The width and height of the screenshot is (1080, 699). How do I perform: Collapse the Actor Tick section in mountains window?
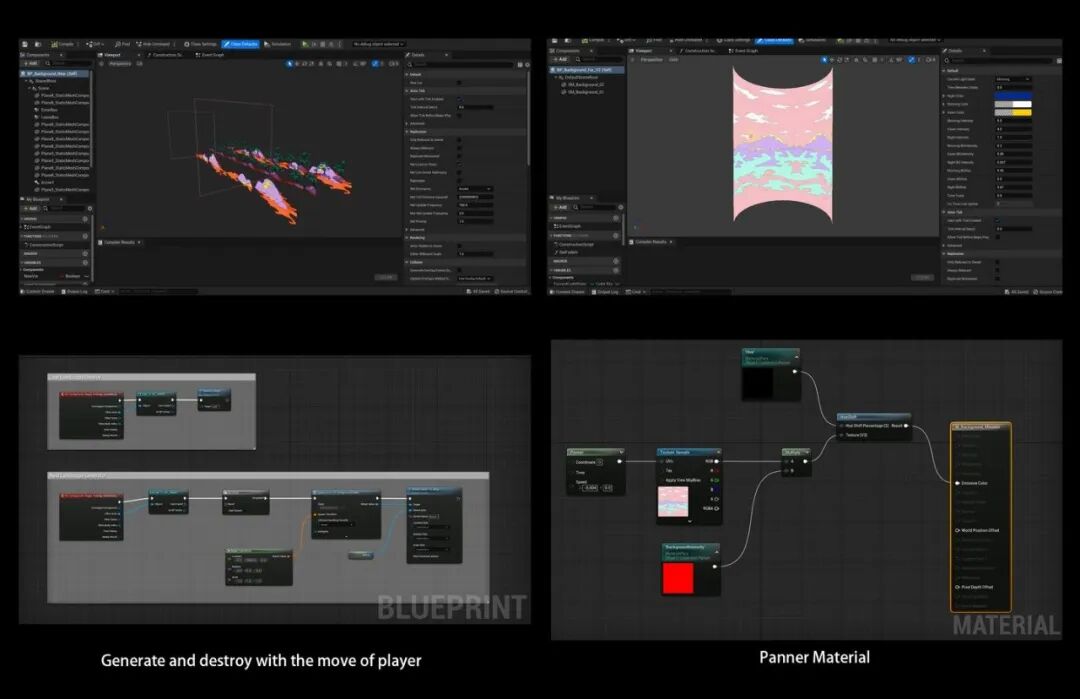(x=407, y=91)
